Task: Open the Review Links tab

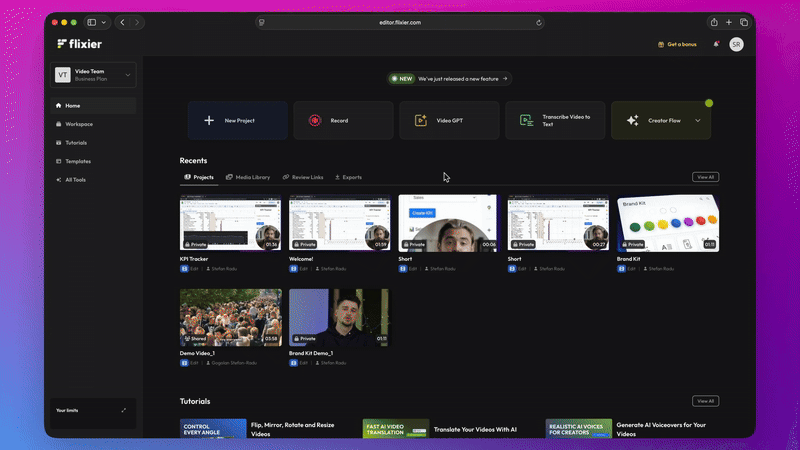Action: coord(303,177)
